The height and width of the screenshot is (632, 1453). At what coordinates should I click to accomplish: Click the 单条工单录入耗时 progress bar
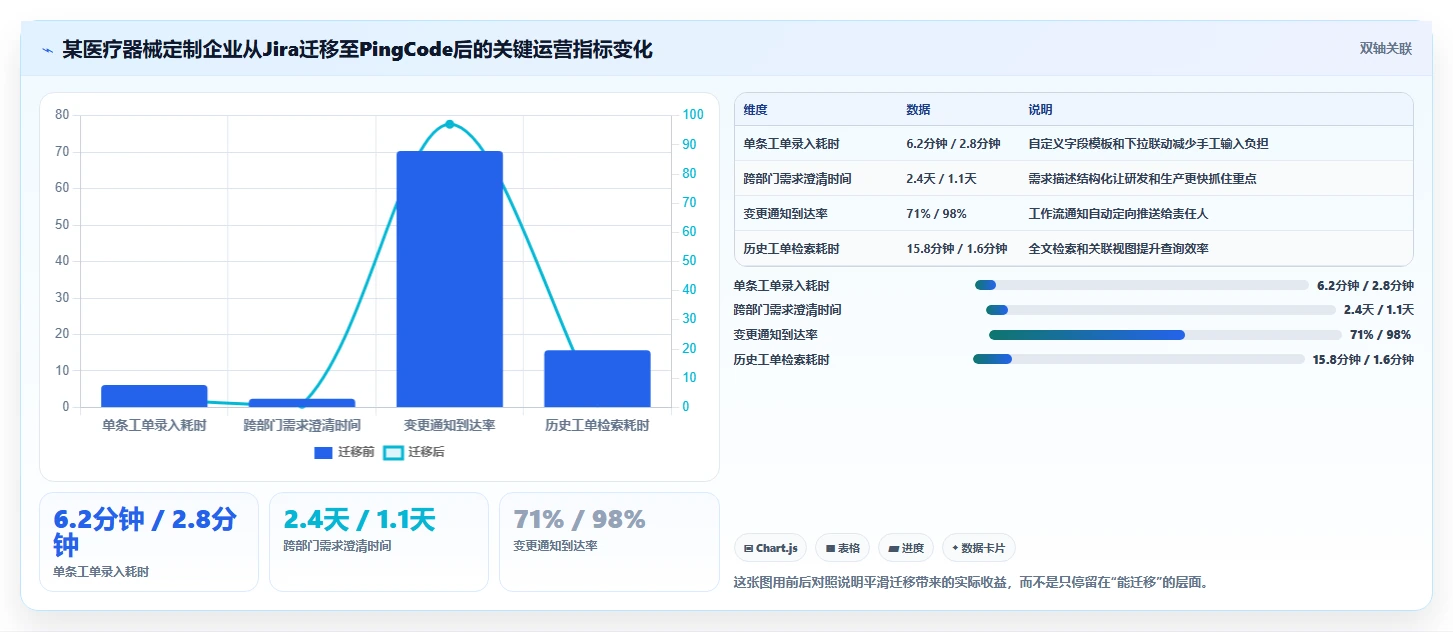[1141, 285]
